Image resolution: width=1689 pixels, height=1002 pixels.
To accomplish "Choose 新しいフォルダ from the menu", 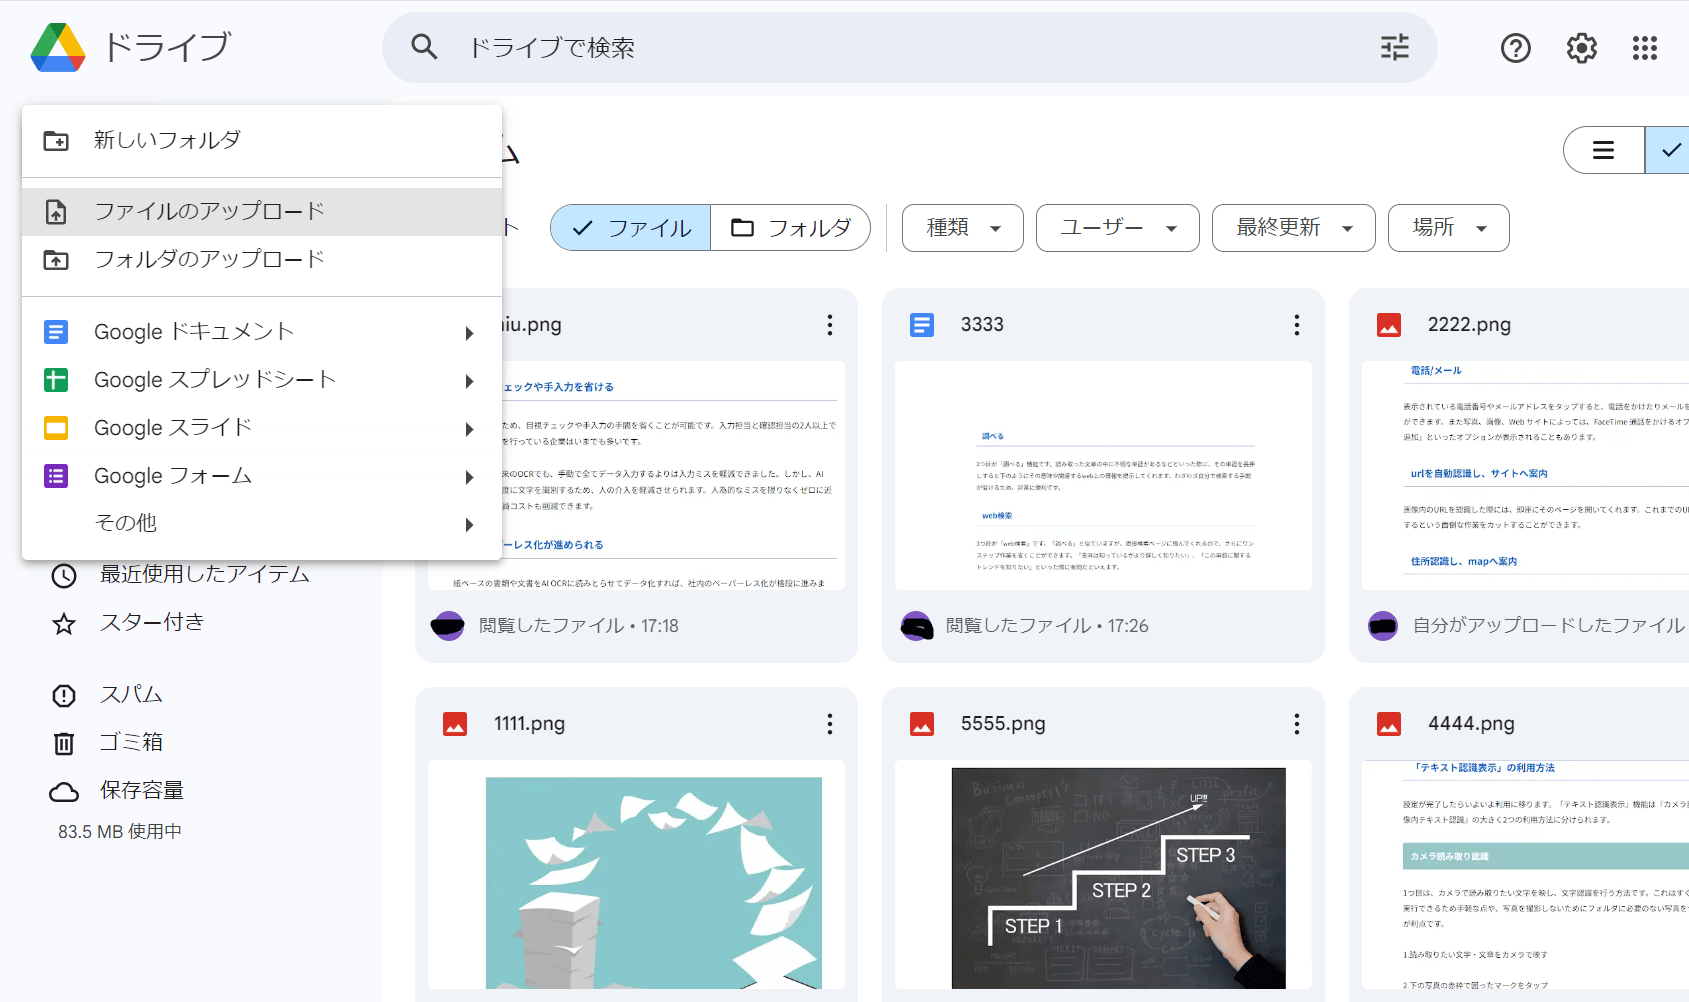I will (262, 141).
